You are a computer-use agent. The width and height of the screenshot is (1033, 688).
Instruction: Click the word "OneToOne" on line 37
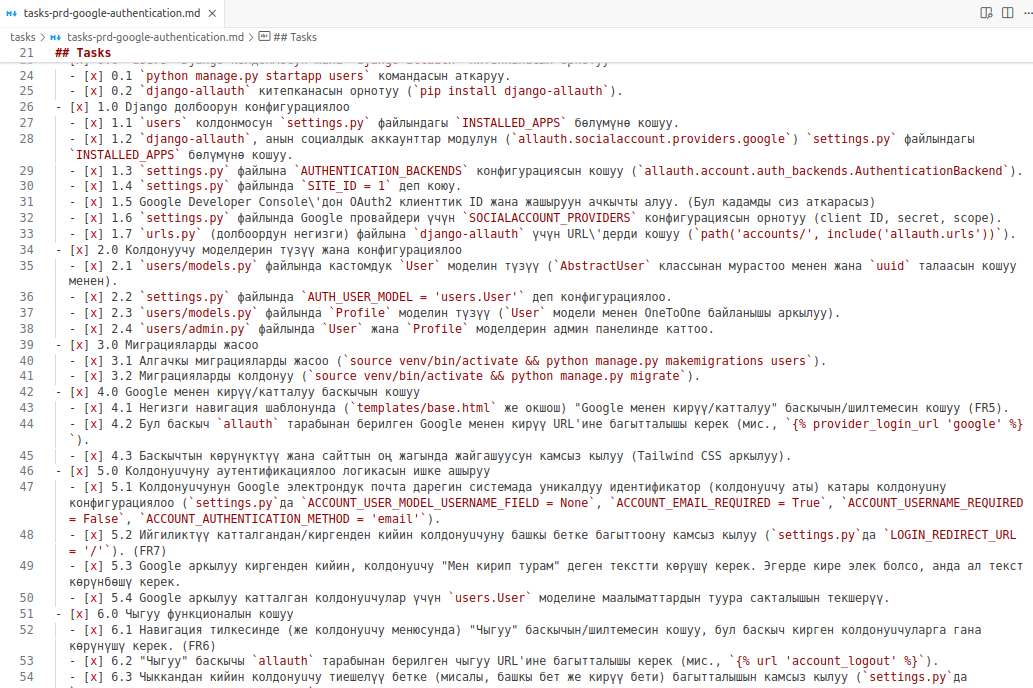coord(673,313)
